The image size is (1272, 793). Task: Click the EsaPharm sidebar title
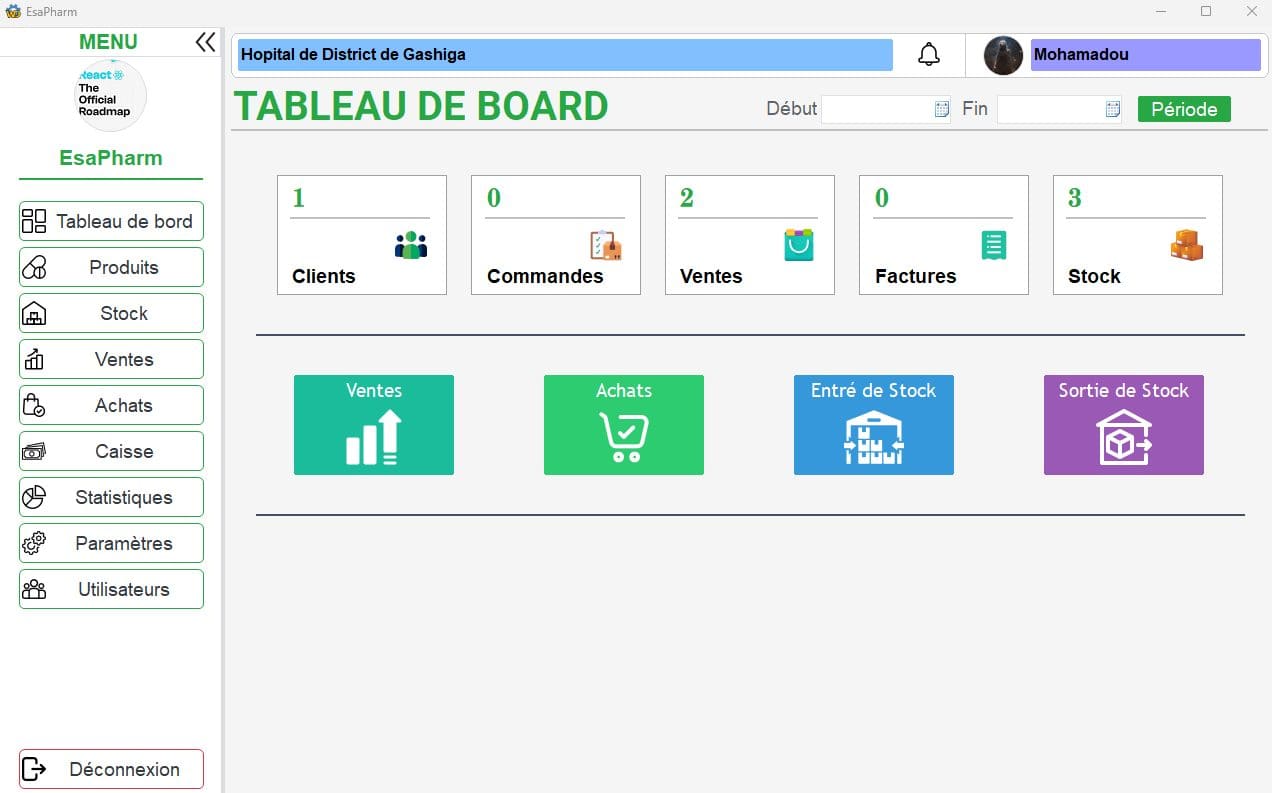click(x=111, y=158)
